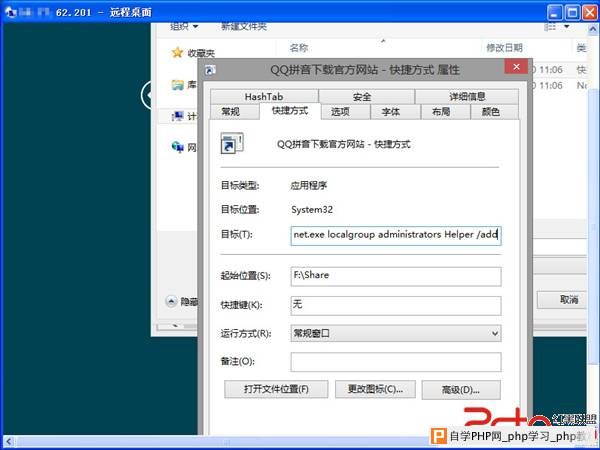Close the shortcut properties dialog with red X
600x450 pixels.
point(516,67)
